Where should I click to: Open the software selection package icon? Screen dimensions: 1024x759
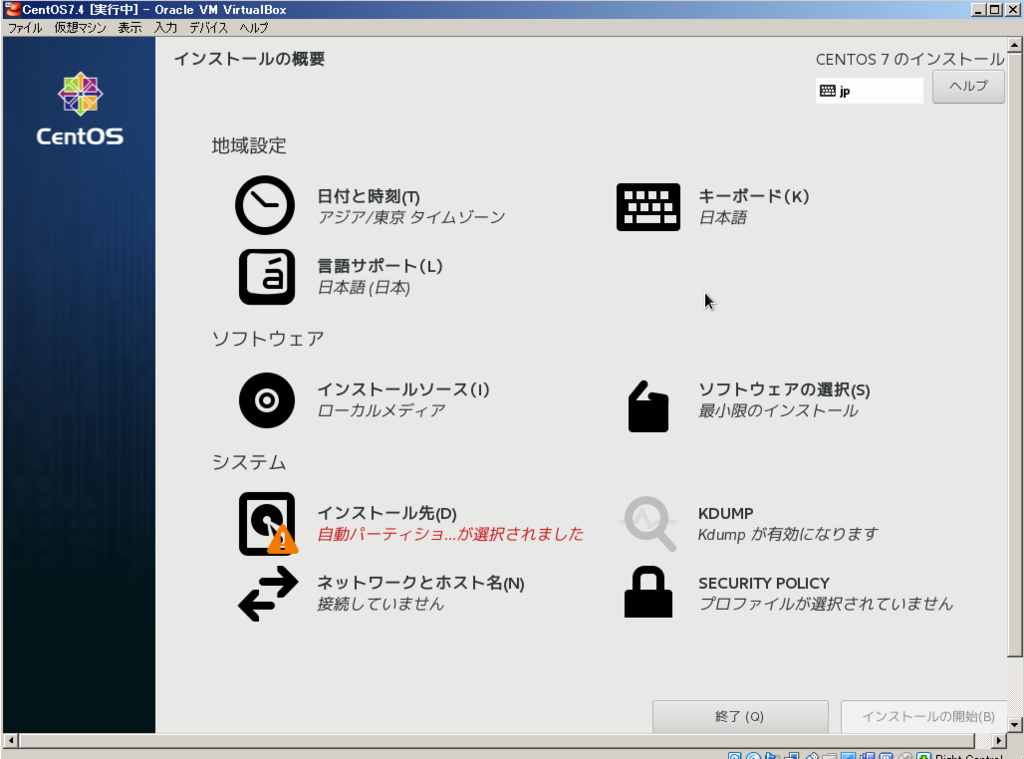[648, 406]
